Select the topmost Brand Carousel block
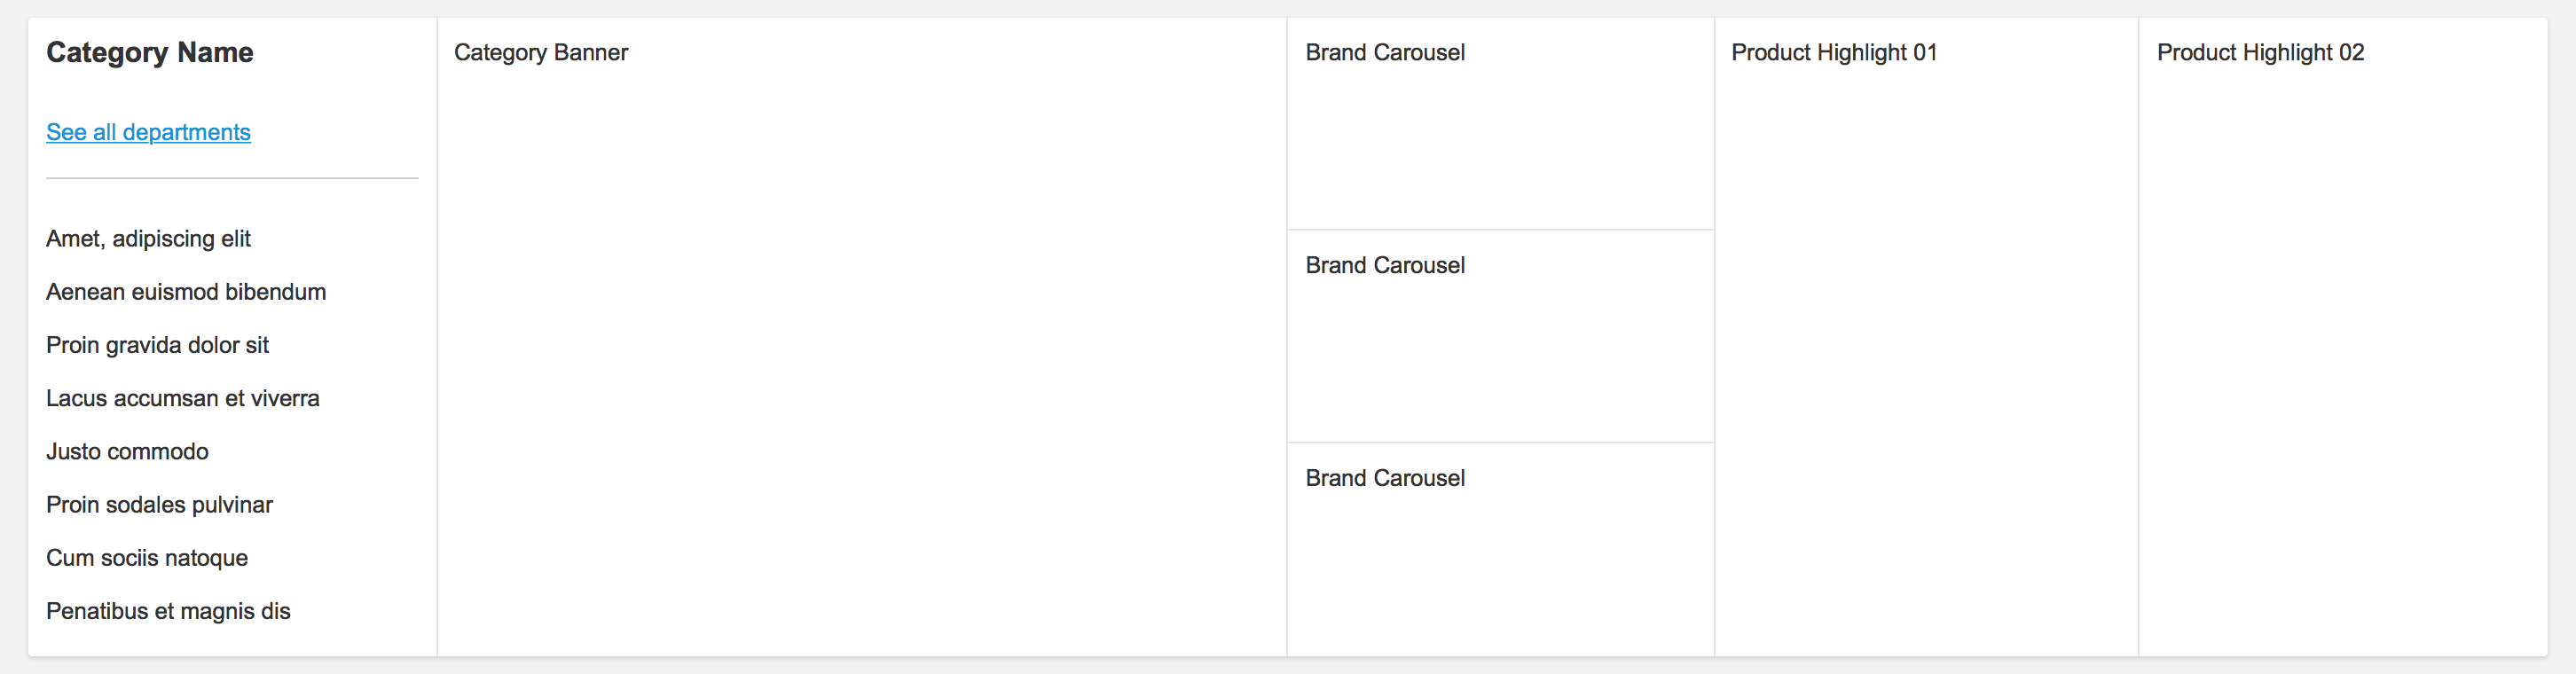 coord(1500,124)
